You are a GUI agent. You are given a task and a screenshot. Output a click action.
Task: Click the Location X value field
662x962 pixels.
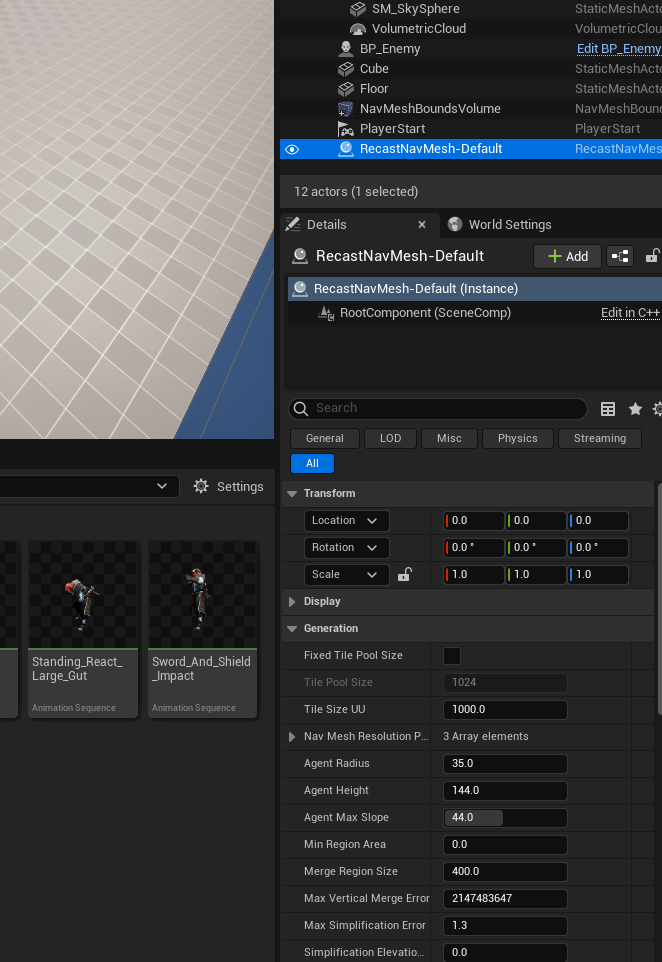[474, 520]
